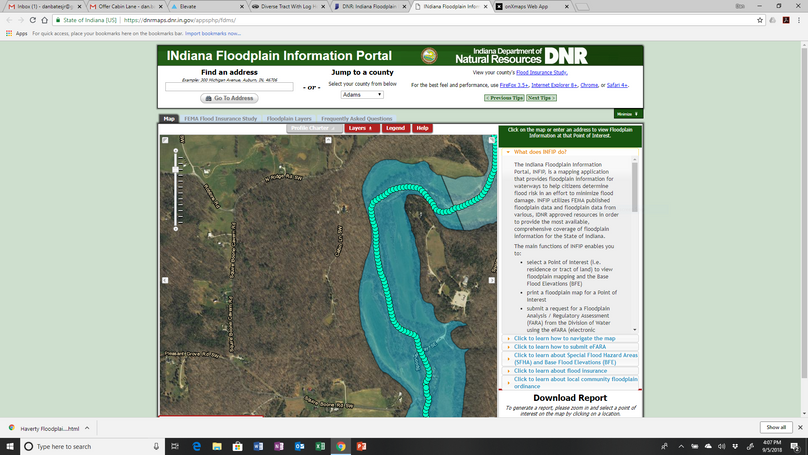Switch to the onXmaps Web App browser tab
This screenshot has height=455, width=808.
532,7
